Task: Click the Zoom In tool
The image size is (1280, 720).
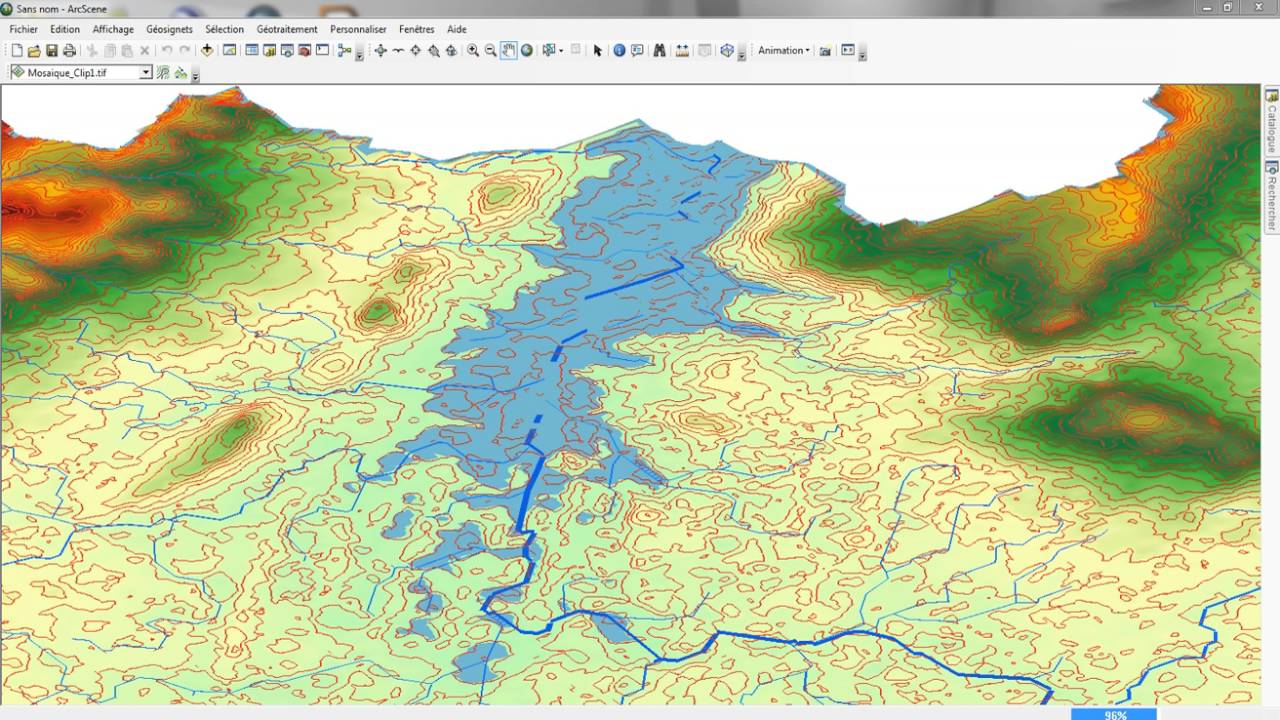Action: 473,50
